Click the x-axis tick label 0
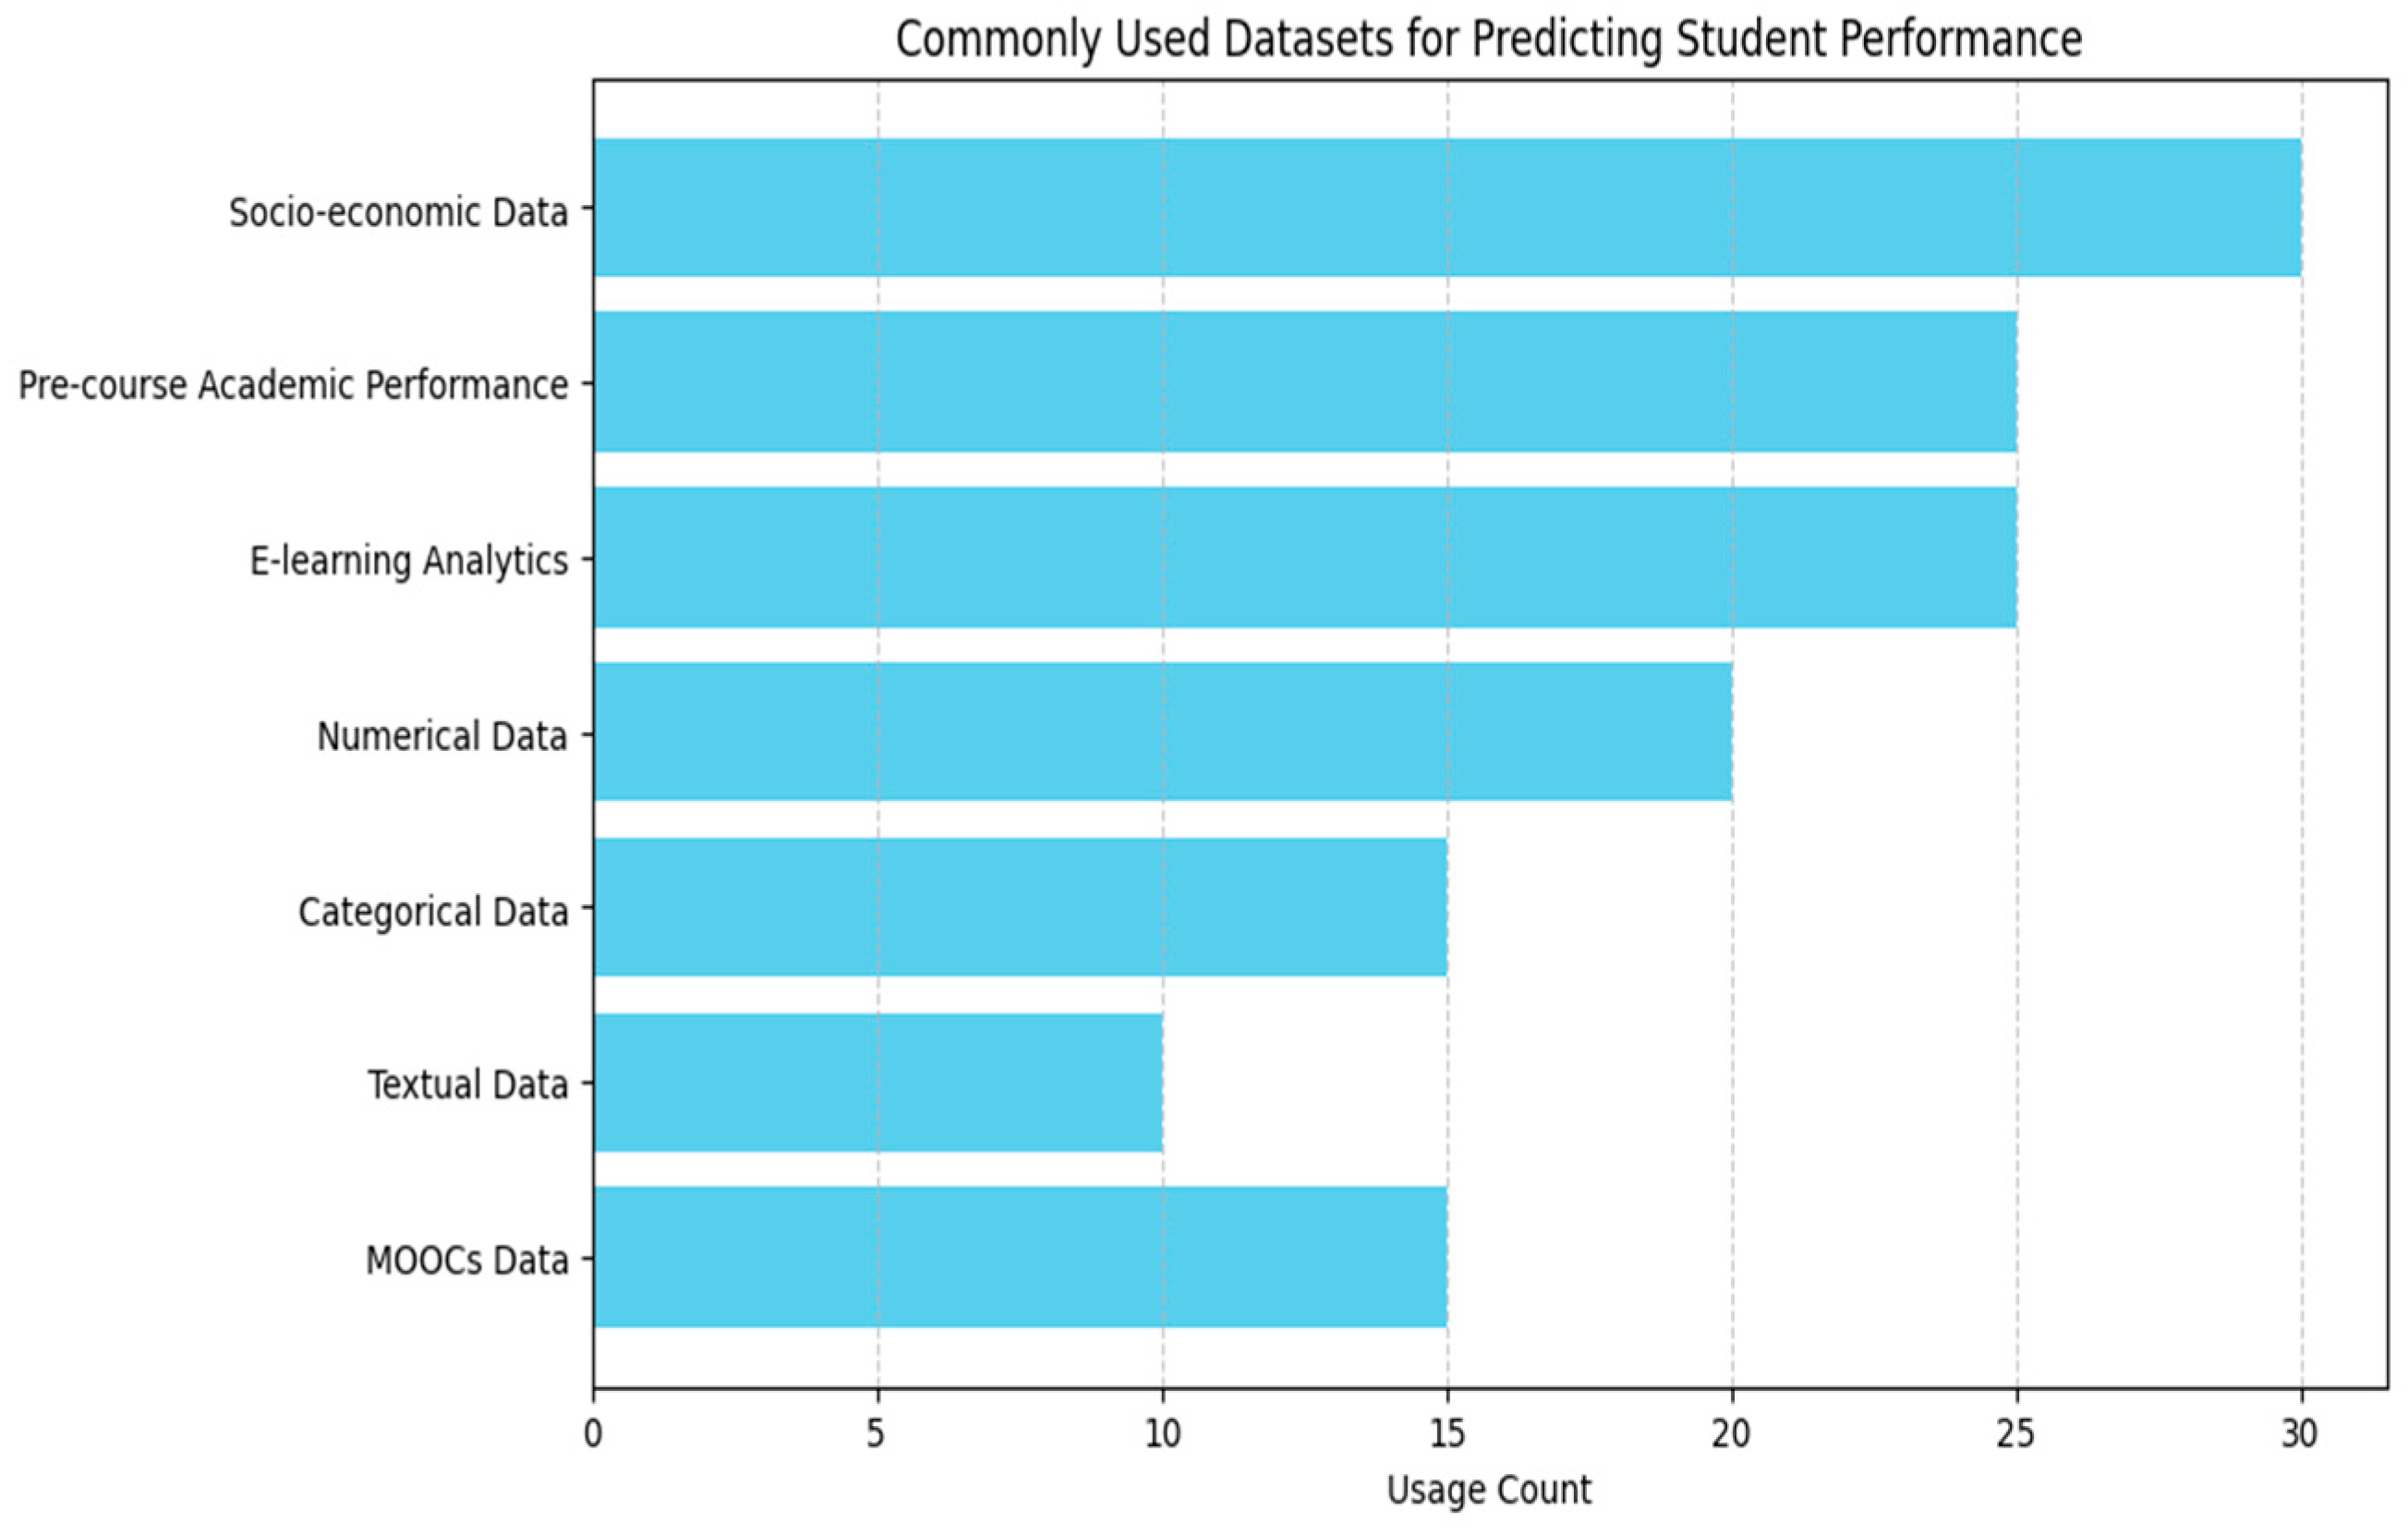The height and width of the screenshot is (1535, 2408). pyautogui.click(x=593, y=1434)
